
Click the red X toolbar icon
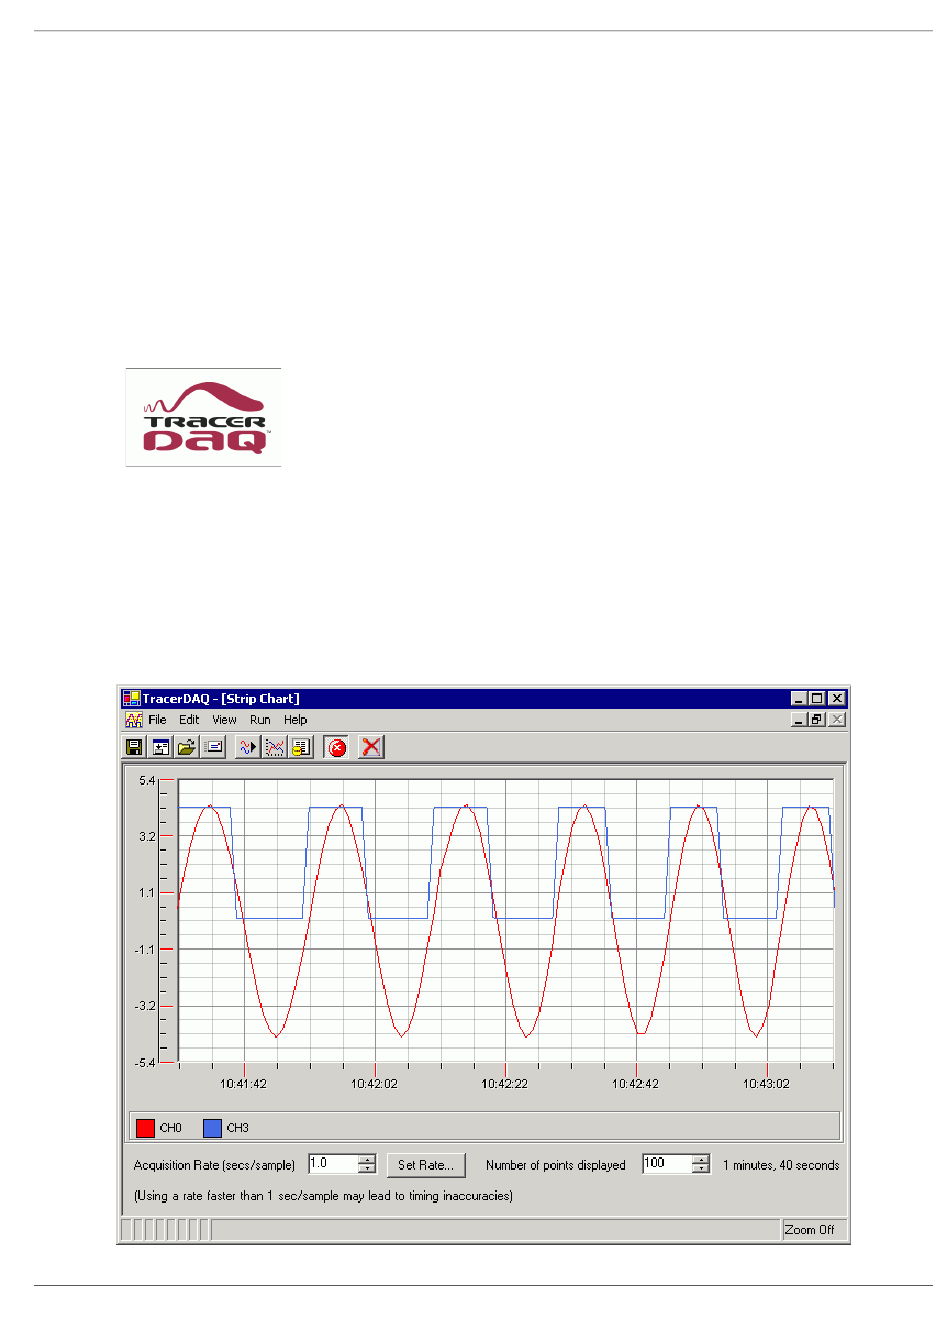click(x=371, y=747)
